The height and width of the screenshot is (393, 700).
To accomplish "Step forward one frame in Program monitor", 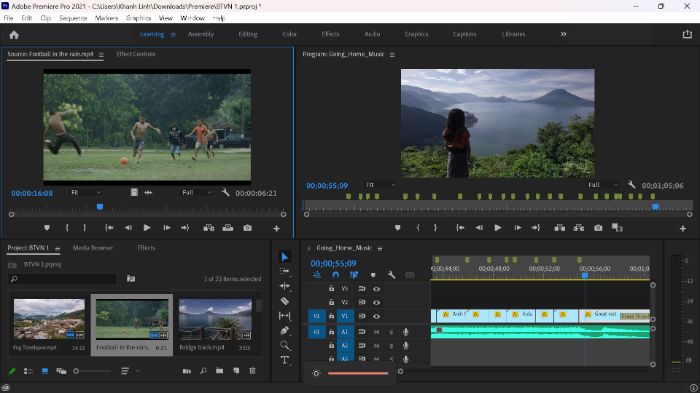I will point(517,228).
